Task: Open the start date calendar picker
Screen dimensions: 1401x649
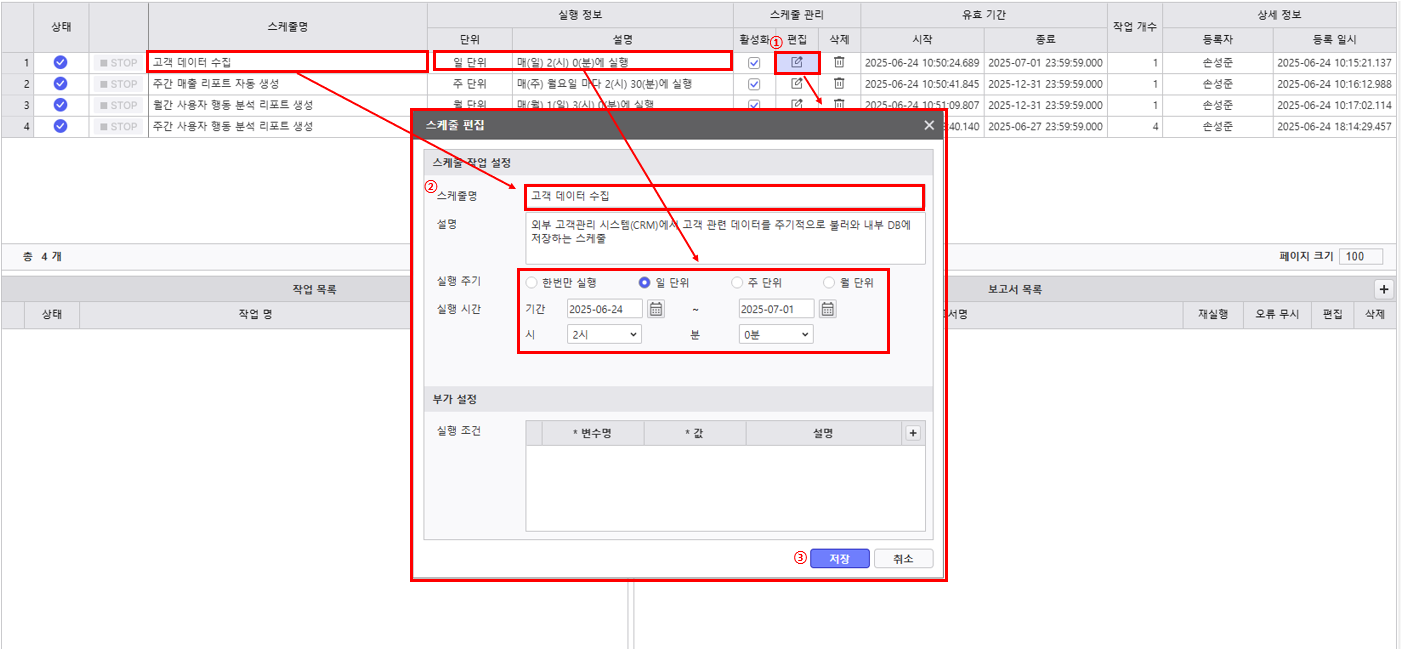Action: pyautogui.click(x=656, y=309)
